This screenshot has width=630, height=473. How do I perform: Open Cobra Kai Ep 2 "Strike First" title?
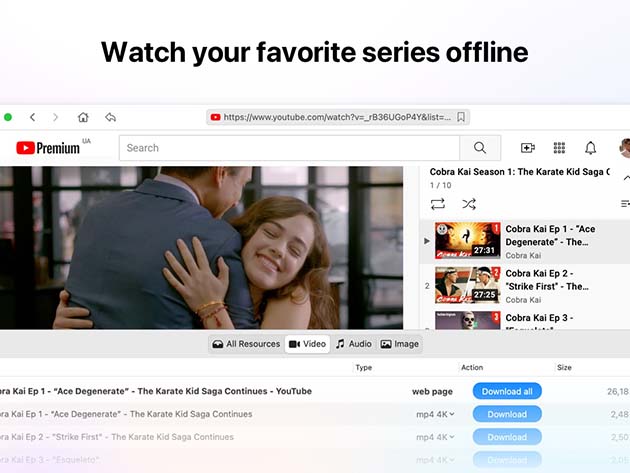pyautogui.click(x=547, y=280)
